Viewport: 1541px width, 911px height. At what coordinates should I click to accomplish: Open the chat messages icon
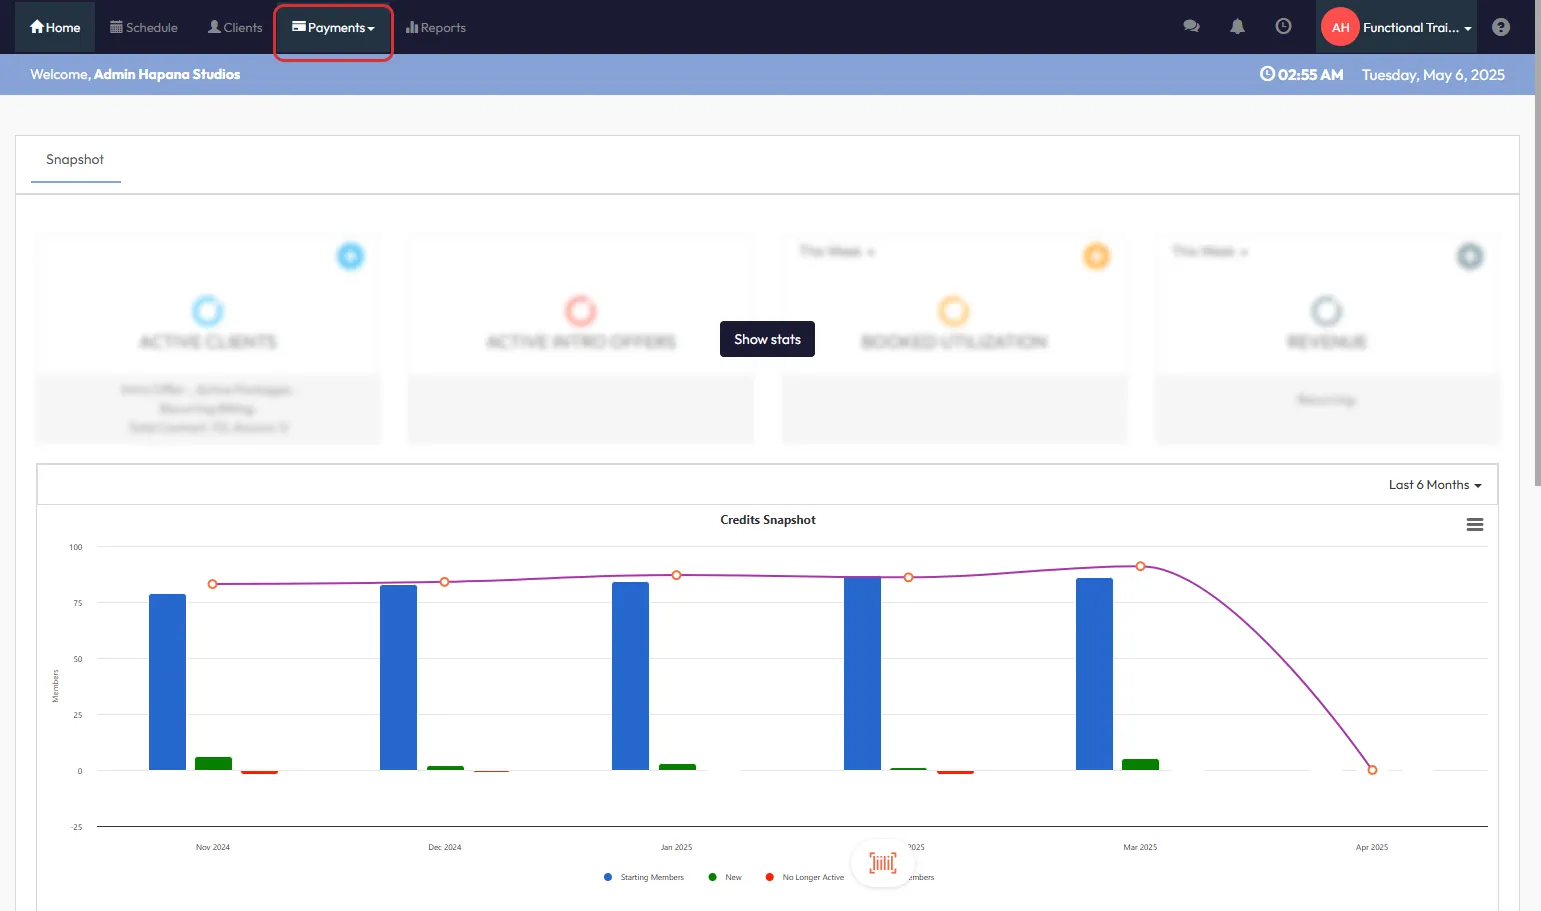pyautogui.click(x=1191, y=27)
